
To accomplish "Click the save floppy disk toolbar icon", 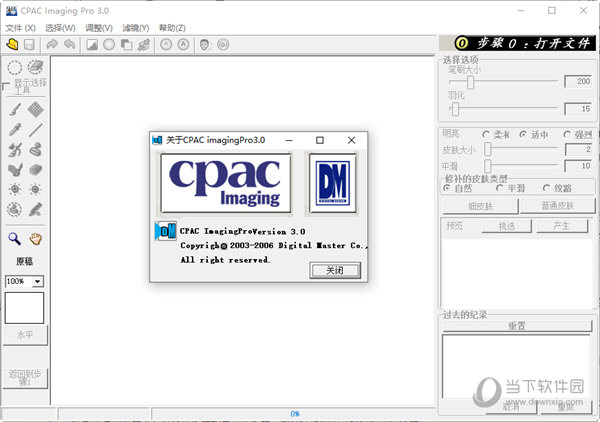I will [29, 45].
